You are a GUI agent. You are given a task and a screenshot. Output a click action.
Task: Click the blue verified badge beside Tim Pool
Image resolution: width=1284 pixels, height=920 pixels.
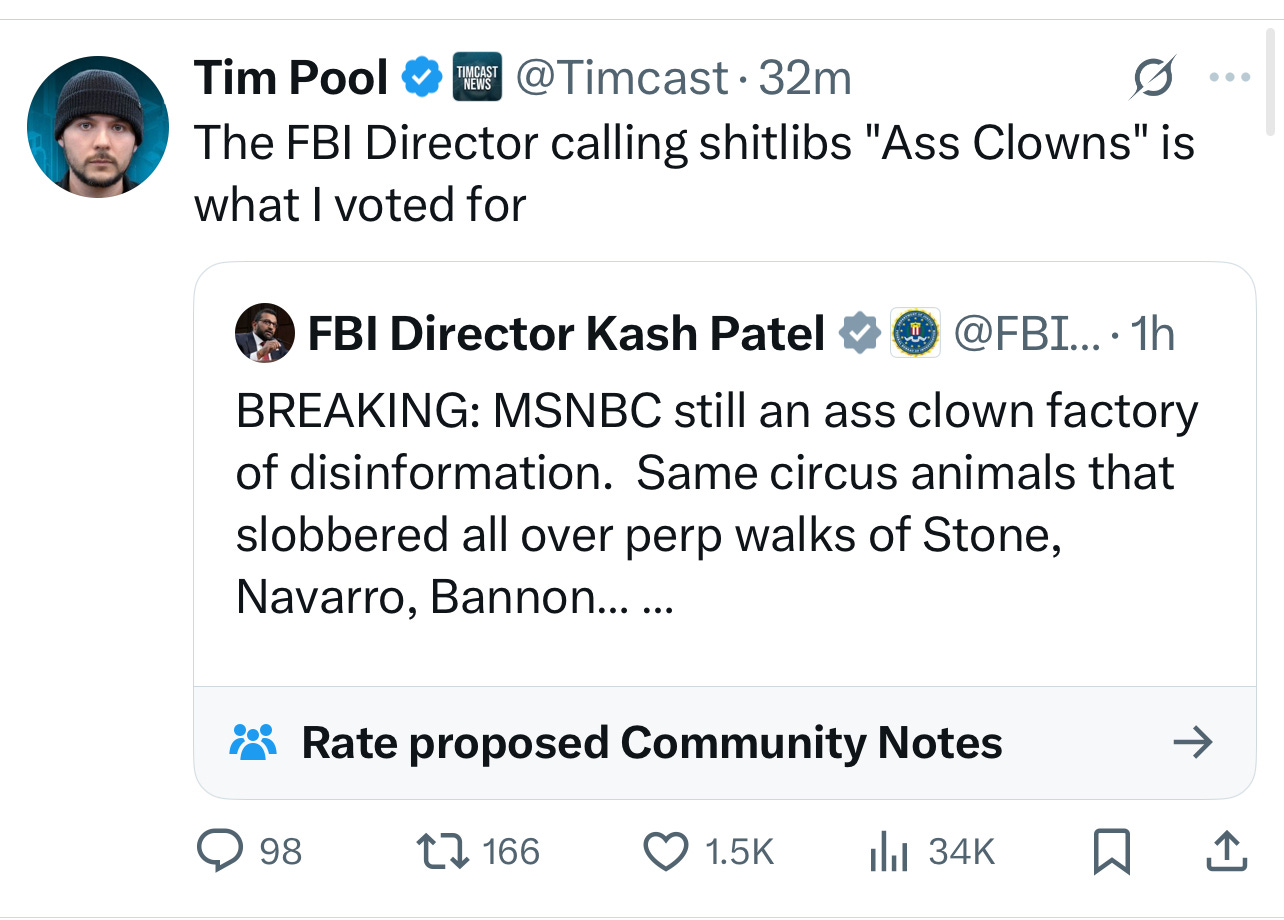[421, 78]
